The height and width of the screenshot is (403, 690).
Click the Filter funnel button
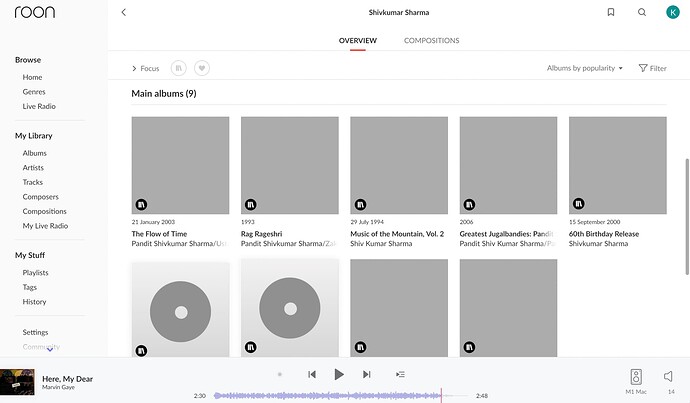pos(653,68)
